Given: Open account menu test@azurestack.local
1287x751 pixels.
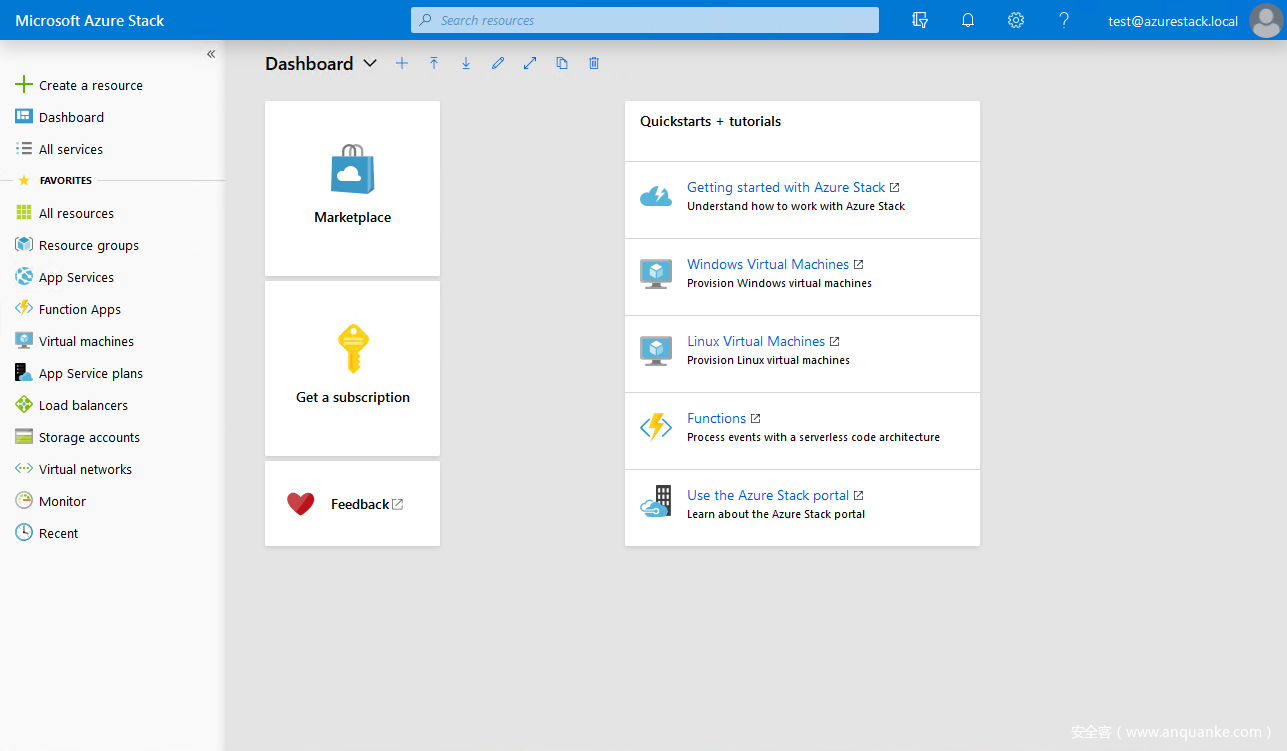Looking at the screenshot, I should (x=1173, y=21).
